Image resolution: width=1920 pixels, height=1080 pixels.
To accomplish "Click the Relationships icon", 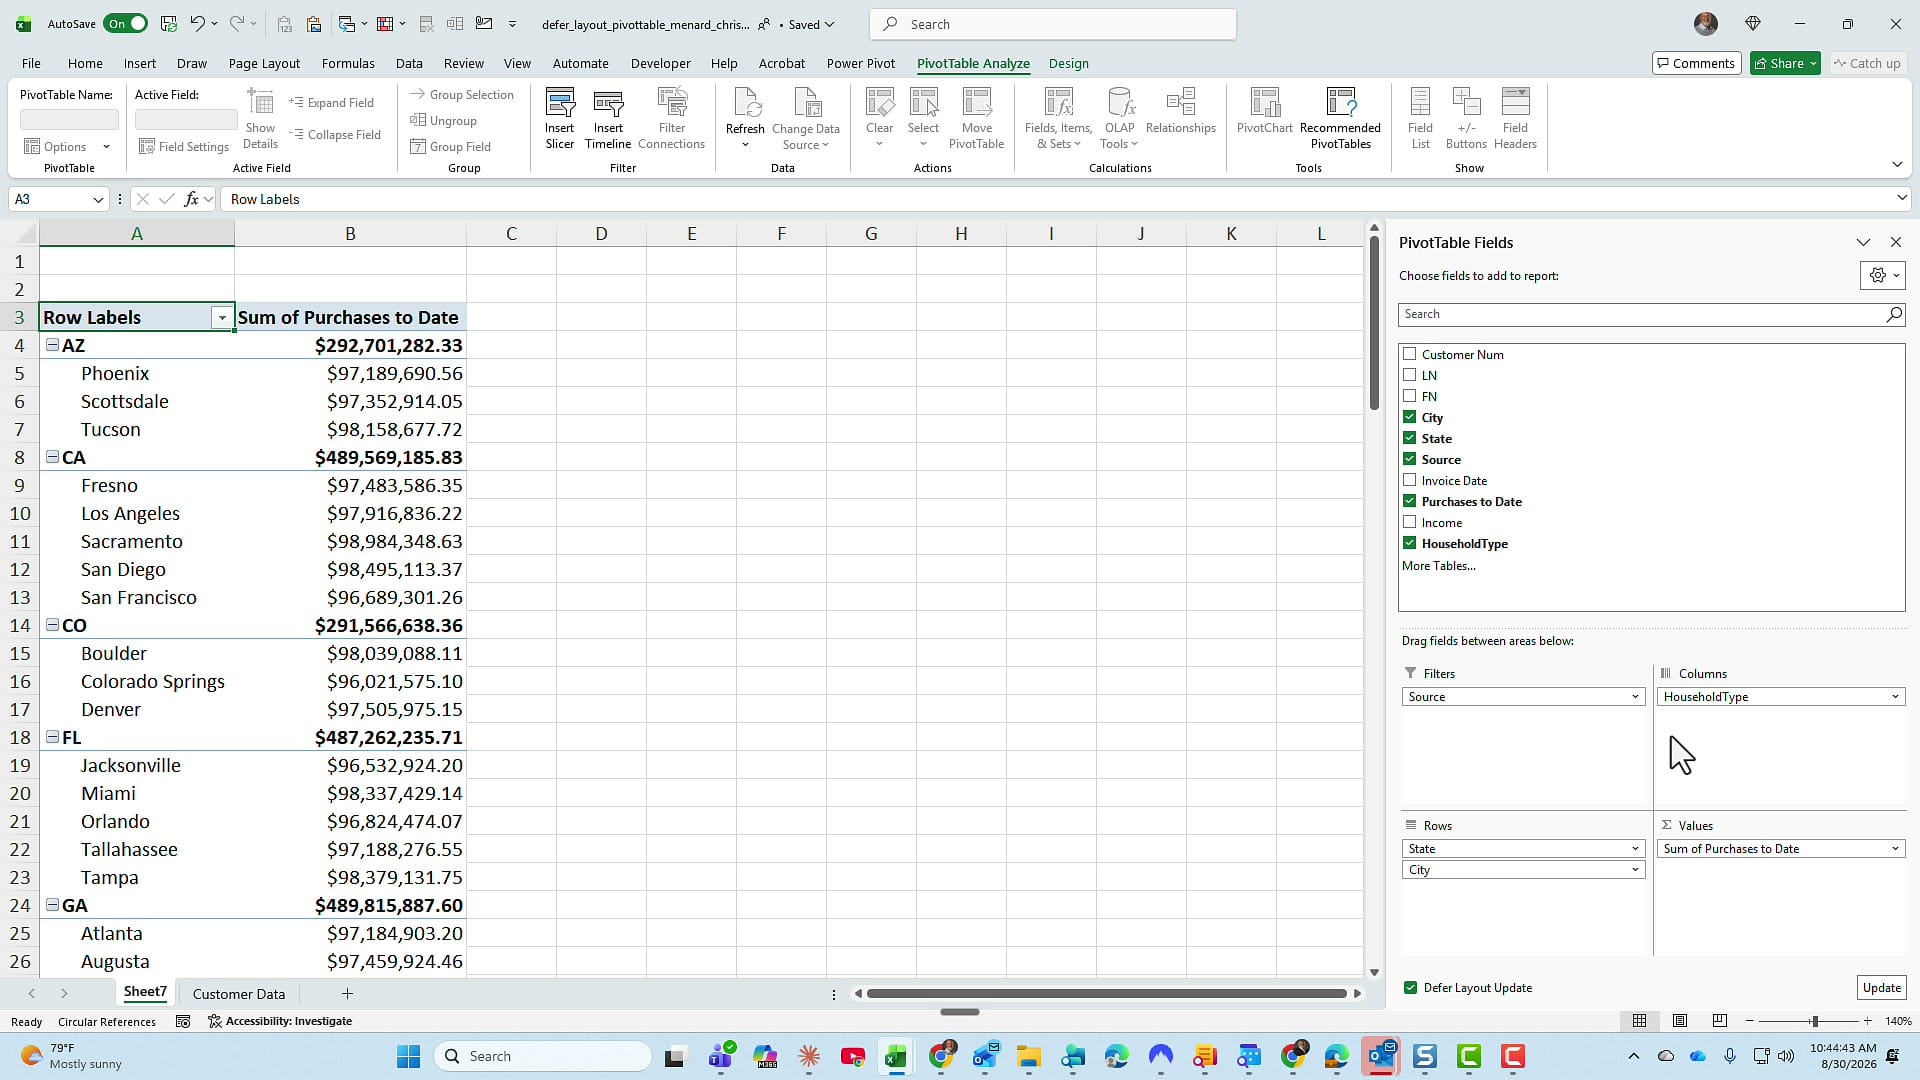I will coord(1181,112).
